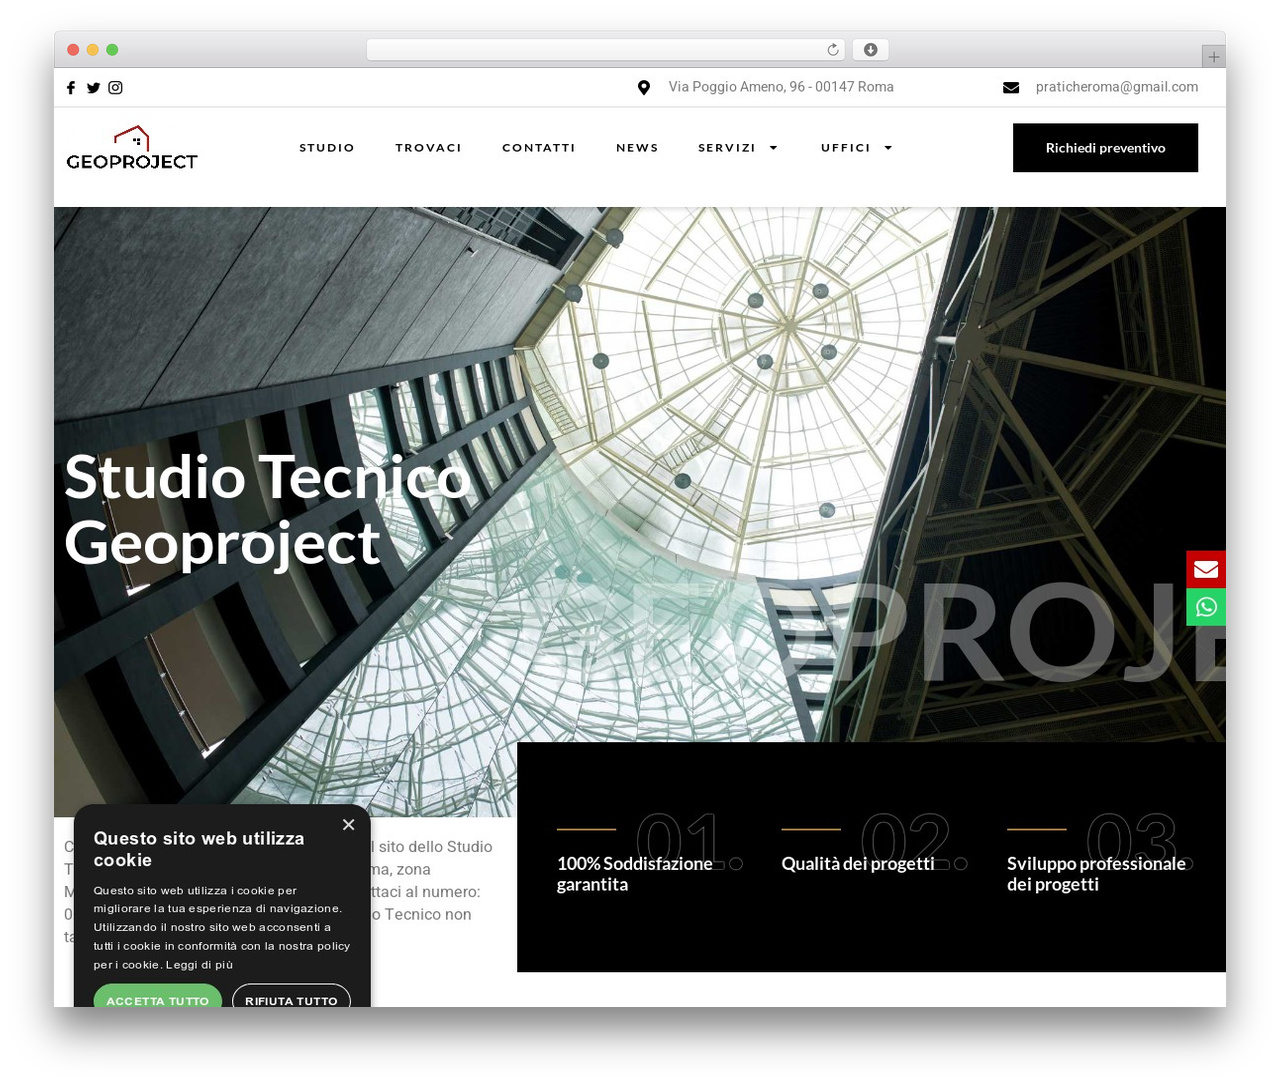This screenshot has height=1084, width=1280.
Task: Open the green WhatsApp floating button
Action: pos(1206,607)
